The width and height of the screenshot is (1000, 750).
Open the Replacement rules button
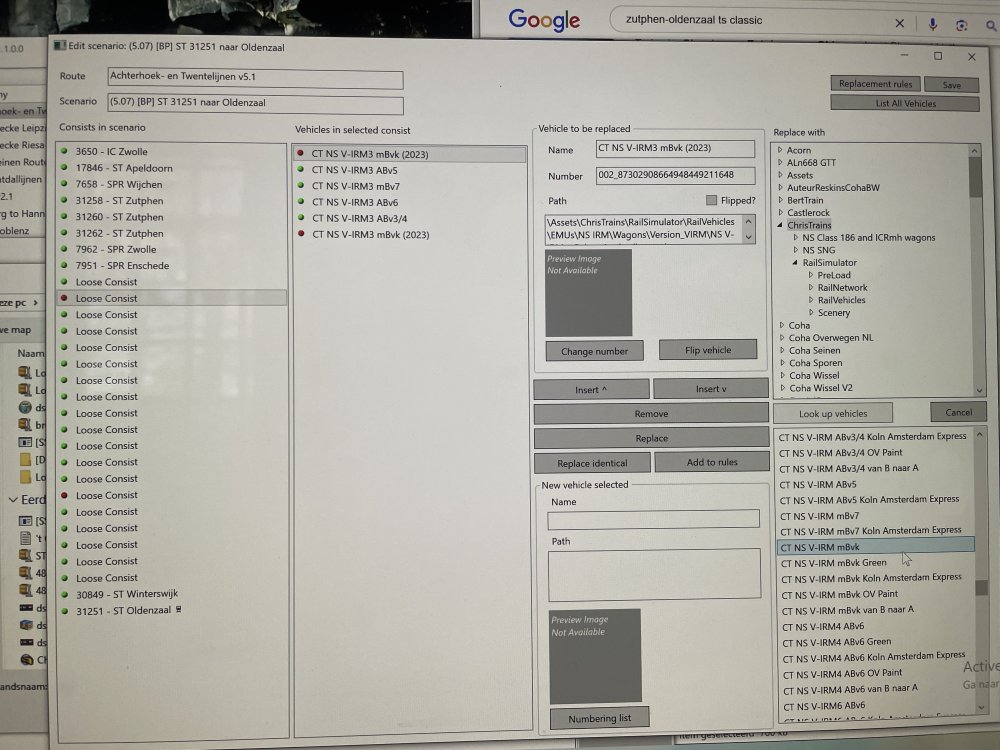pyautogui.click(x=875, y=84)
